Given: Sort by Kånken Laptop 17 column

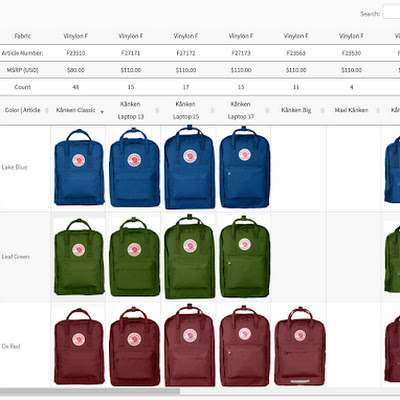Looking at the screenshot, I should pyautogui.click(x=243, y=110).
